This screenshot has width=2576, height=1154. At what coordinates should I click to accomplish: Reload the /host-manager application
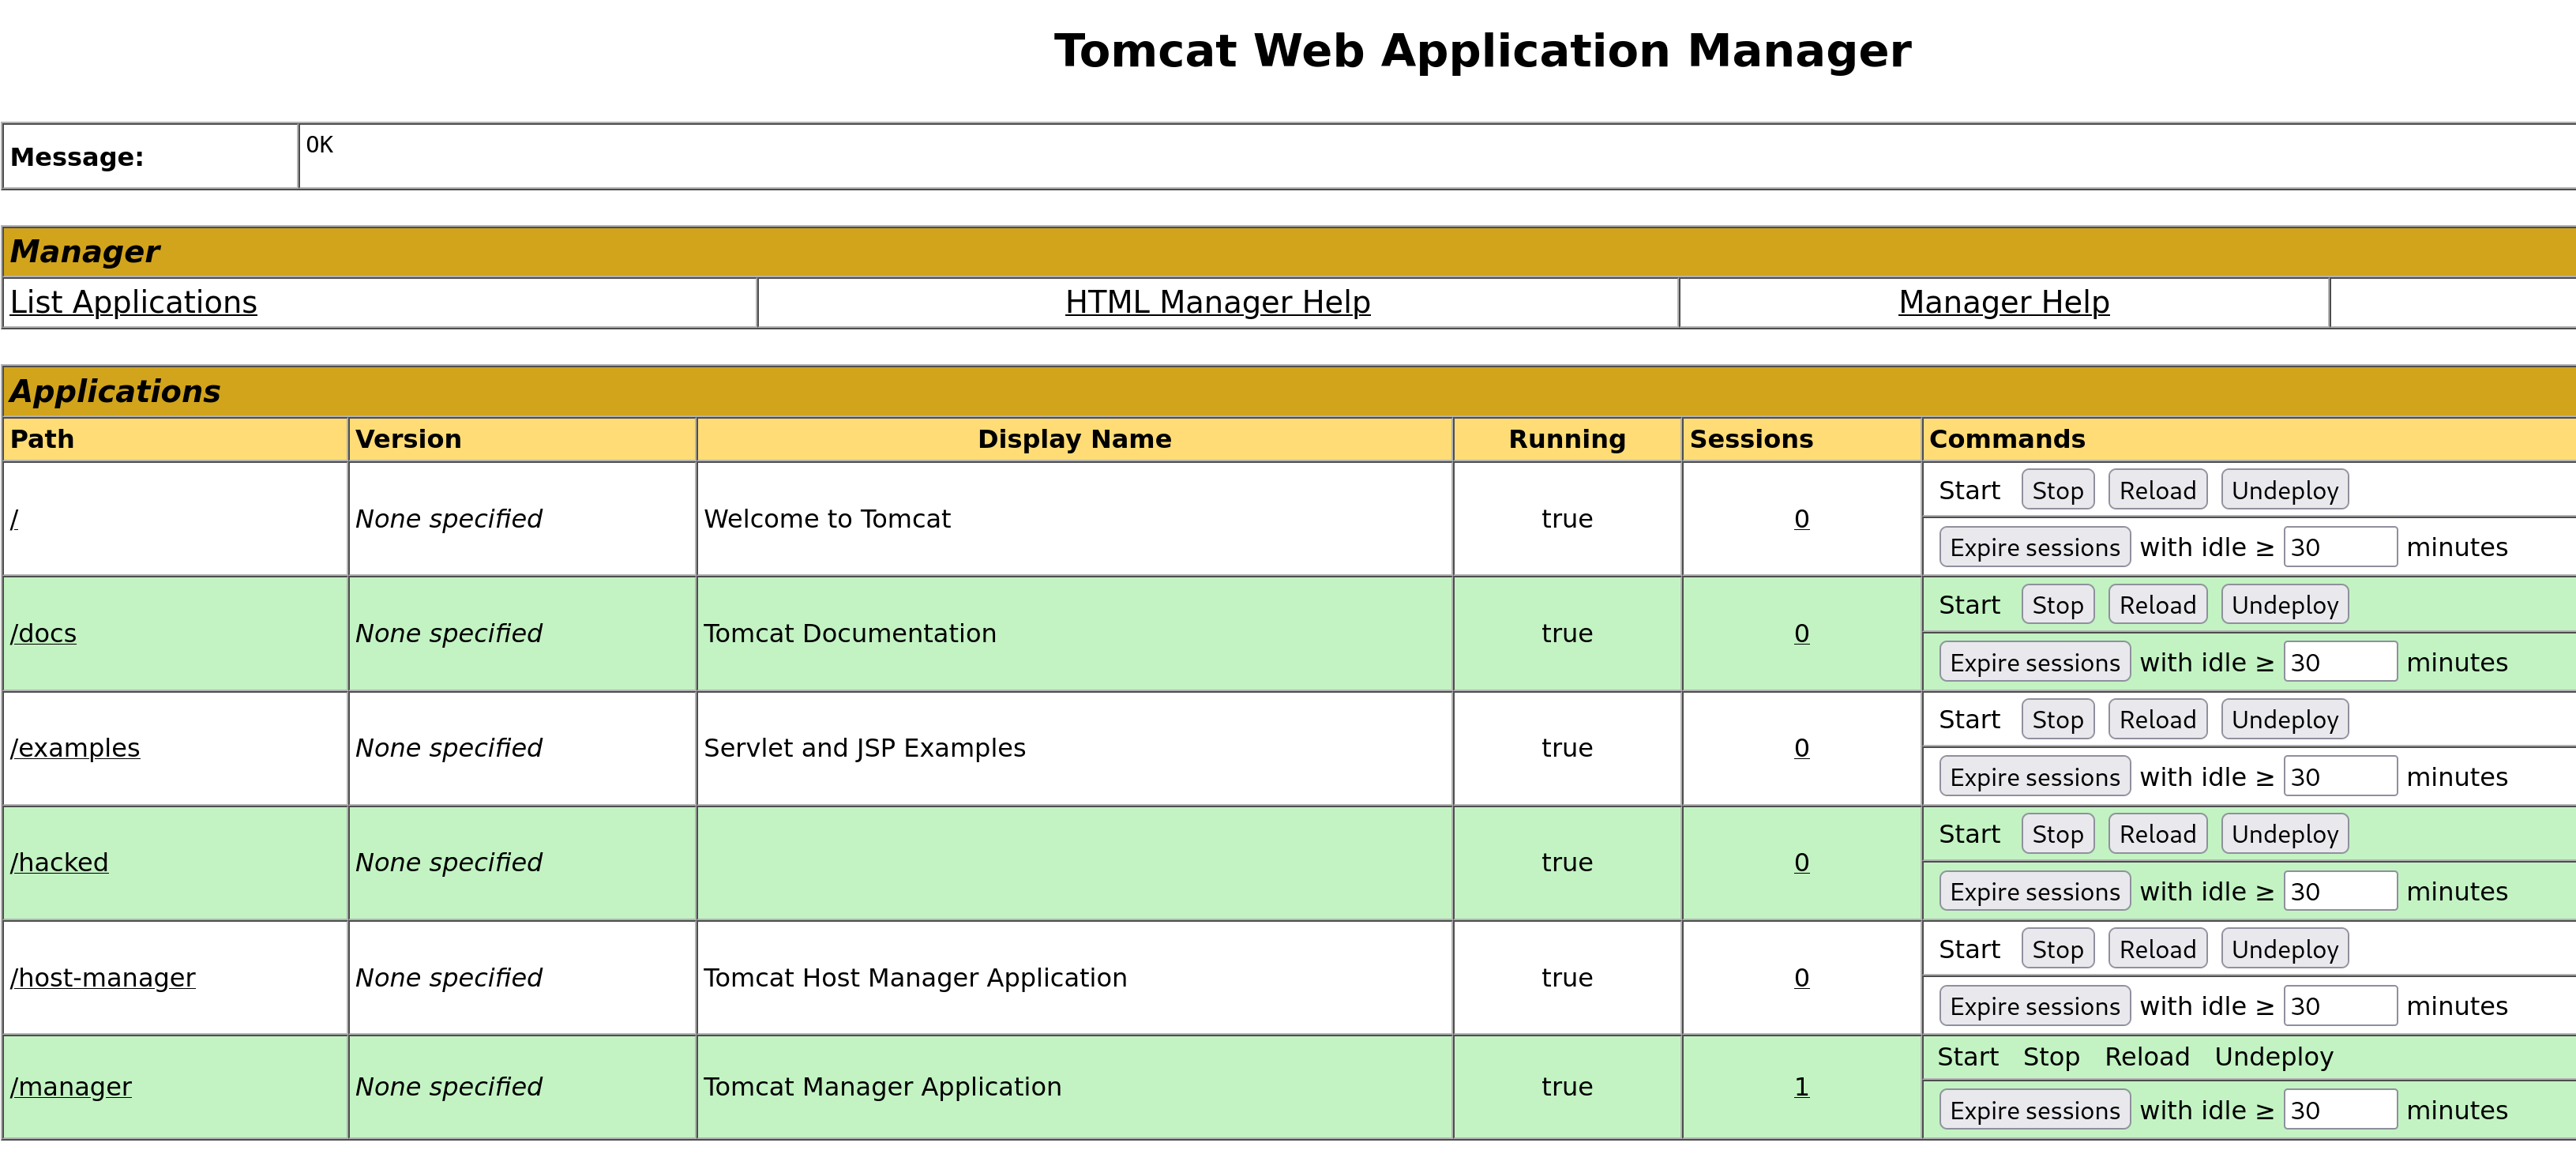click(x=2157, y=949)
